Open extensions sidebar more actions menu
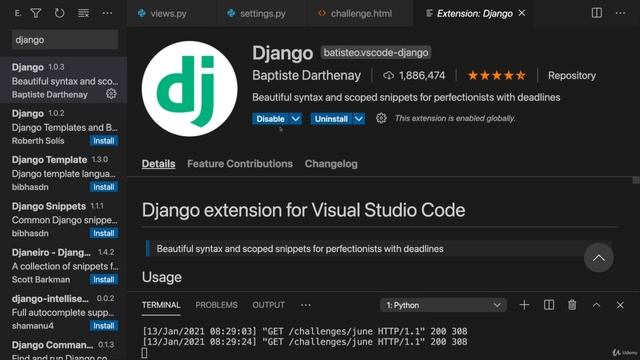Image resolution: width=640 pixels, height=360 pixels. pyautogui.click(x=107, y=13)
